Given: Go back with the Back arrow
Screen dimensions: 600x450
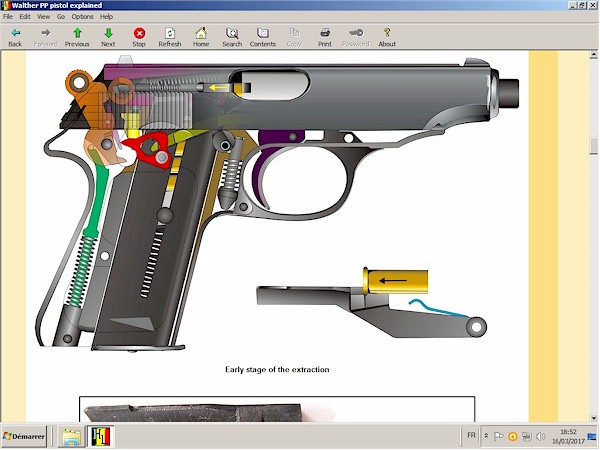Looking at the screenshot, I should pos(15,37).
